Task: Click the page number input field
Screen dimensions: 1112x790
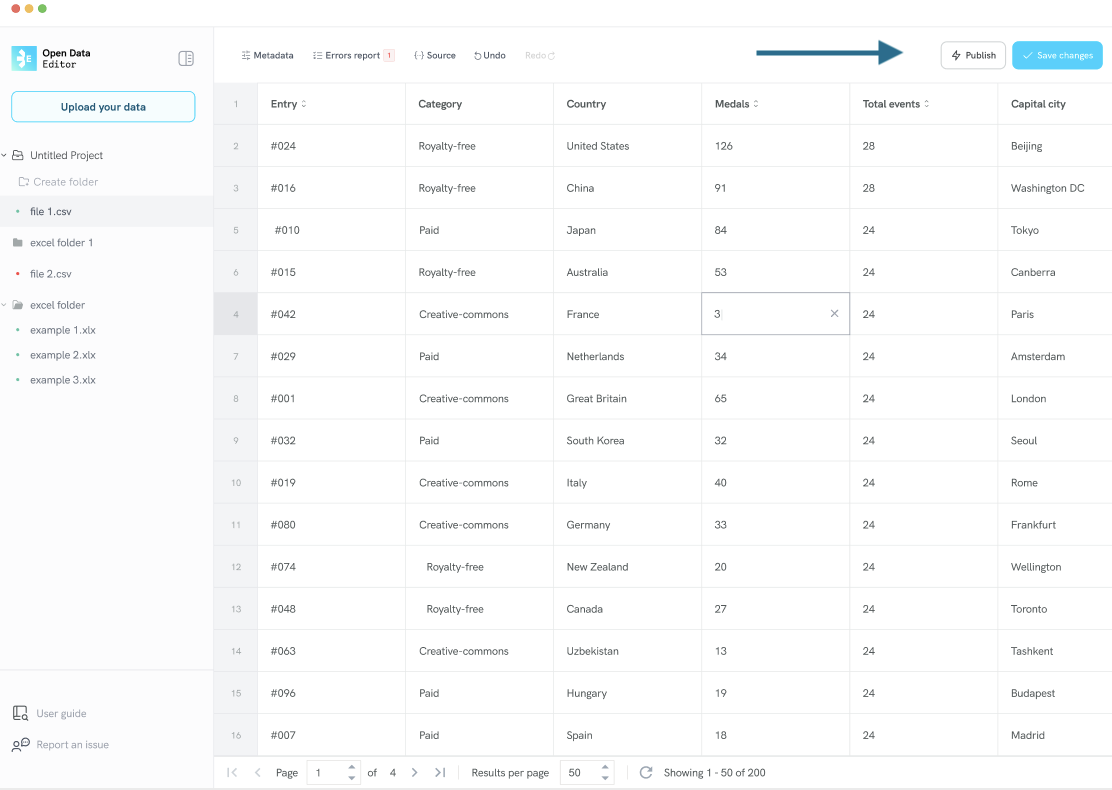Action: pyautogui.click(x=327, y=772)
